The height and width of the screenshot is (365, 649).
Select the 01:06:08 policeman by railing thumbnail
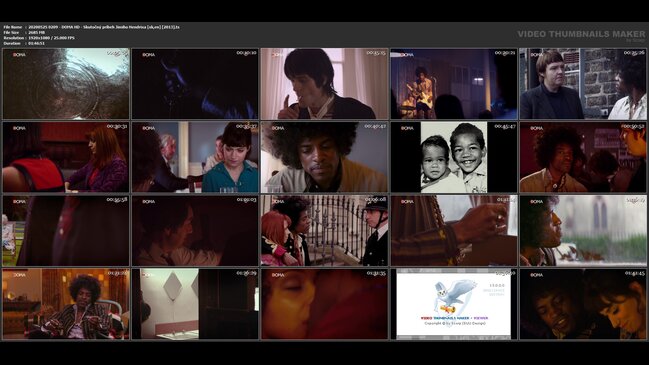pyautogui.click(x=324, y=231)
